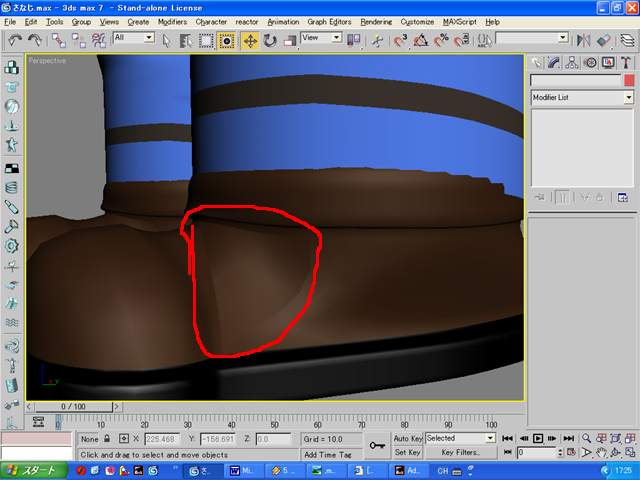Toggle Auto Key animation mode

click(x=408, y=438)
